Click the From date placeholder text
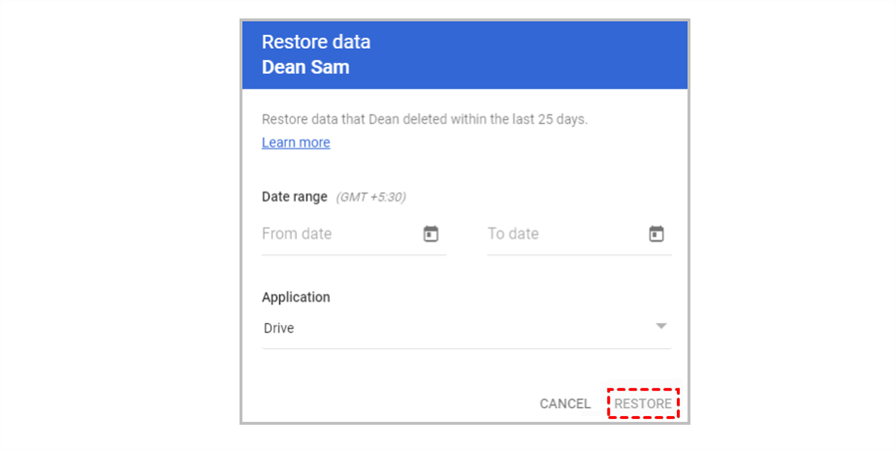Screen dimensions: 896x450 [297, 234]
